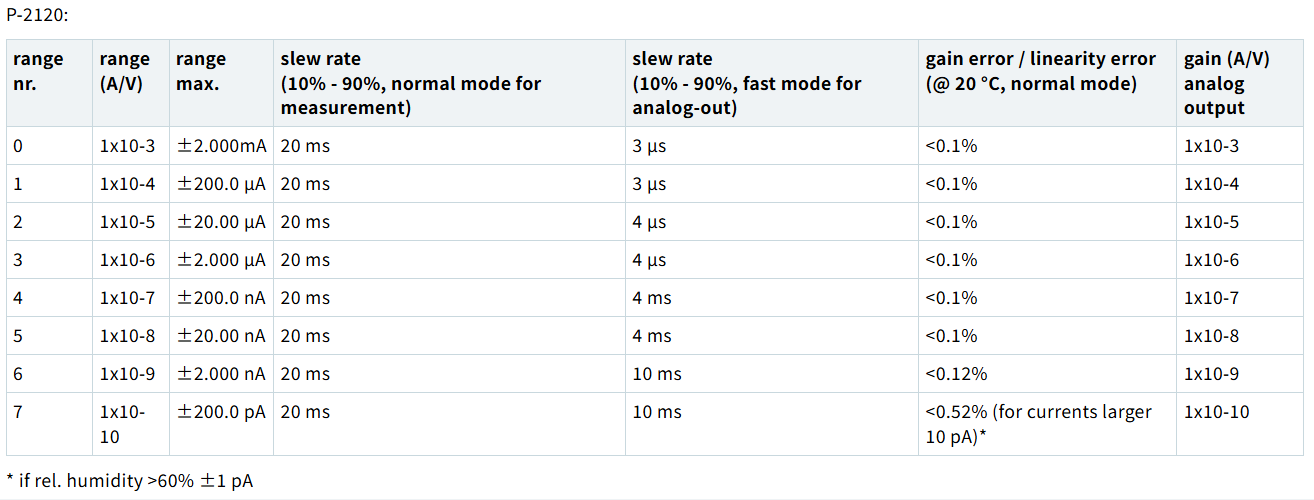Click the ±2.000 nA range max cell

coord(222,374)
